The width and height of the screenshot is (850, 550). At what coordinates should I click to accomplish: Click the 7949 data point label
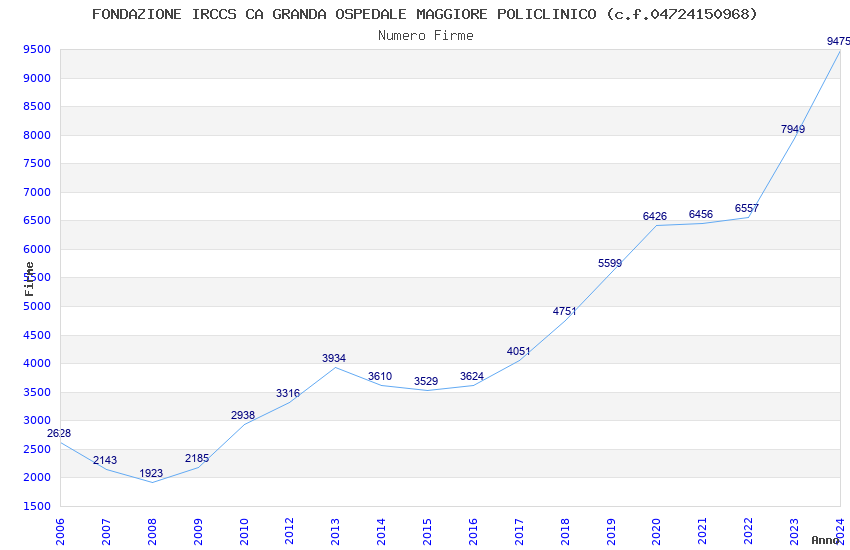[793, 129]
